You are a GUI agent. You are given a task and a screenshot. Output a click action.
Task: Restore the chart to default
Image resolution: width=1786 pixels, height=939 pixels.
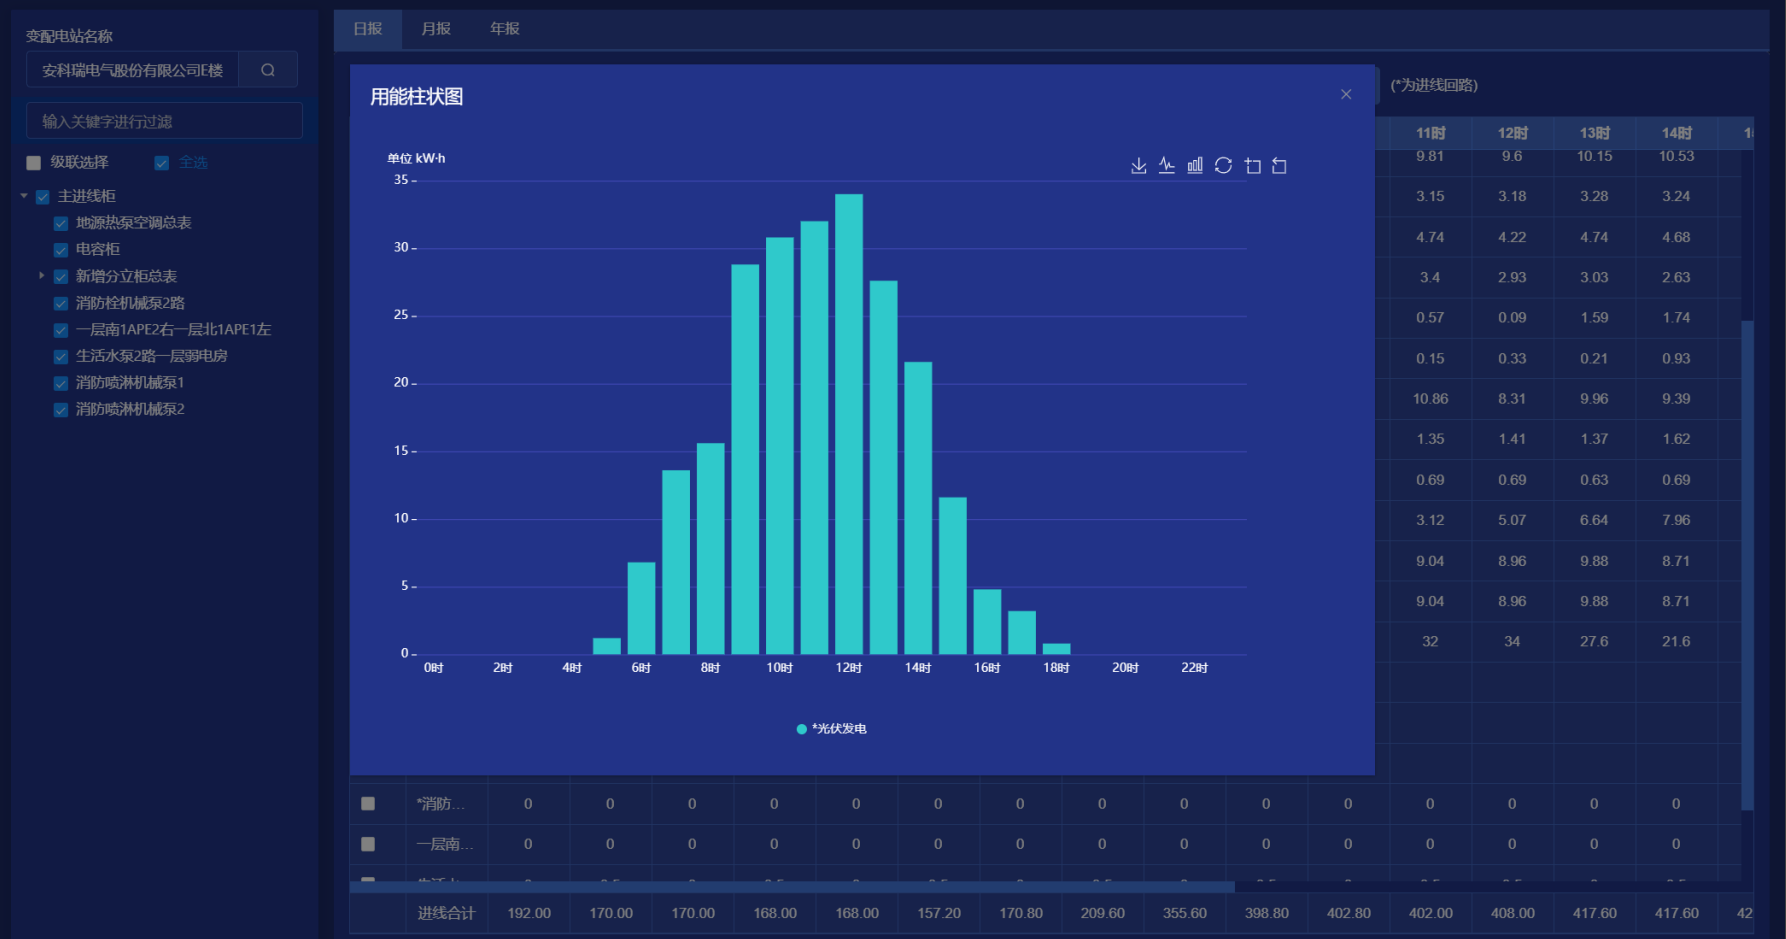pyautogui.click(x=1223, y=166)
